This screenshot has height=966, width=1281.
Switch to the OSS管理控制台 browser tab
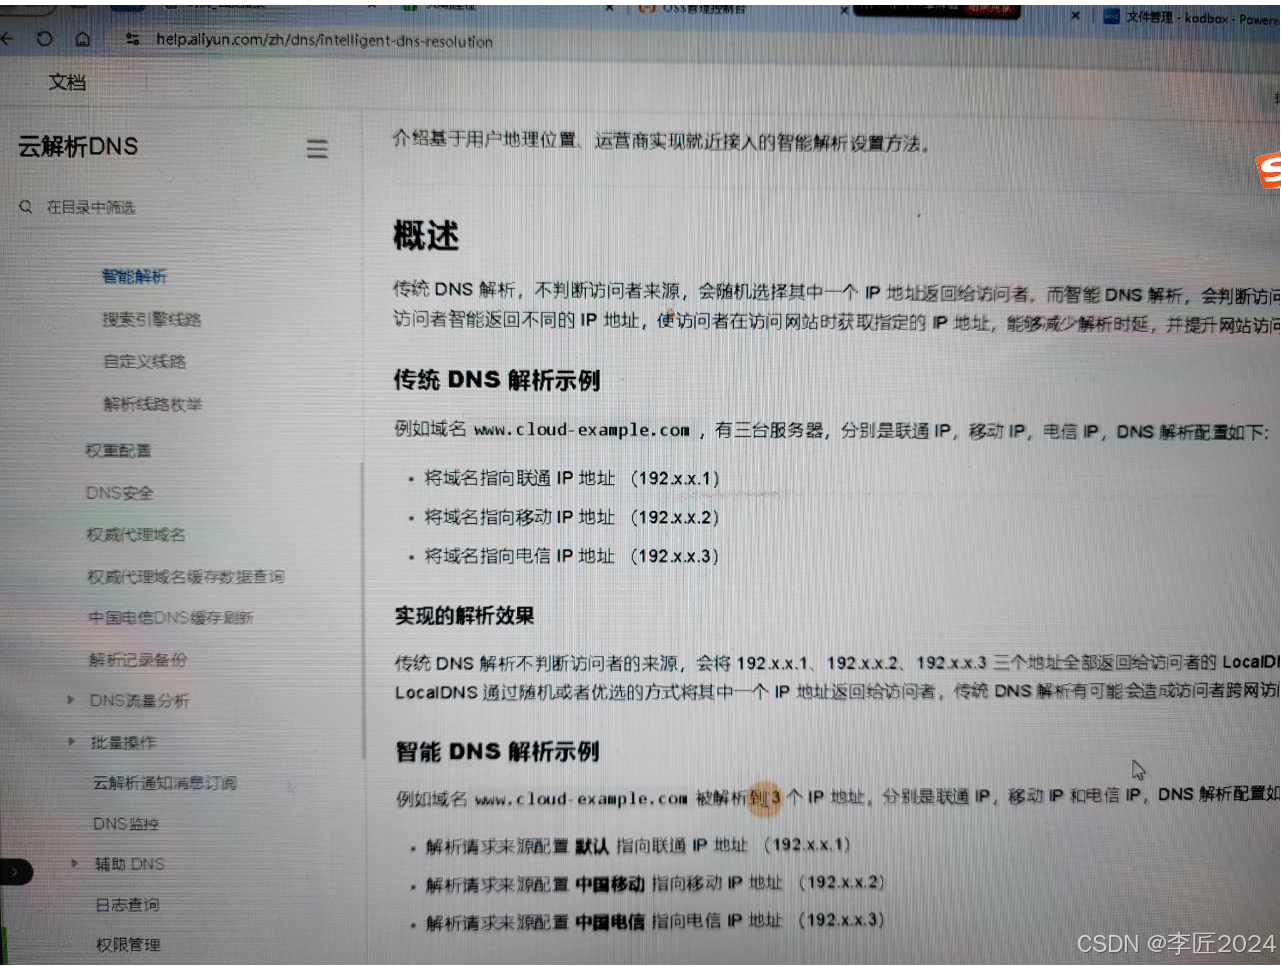700,12
